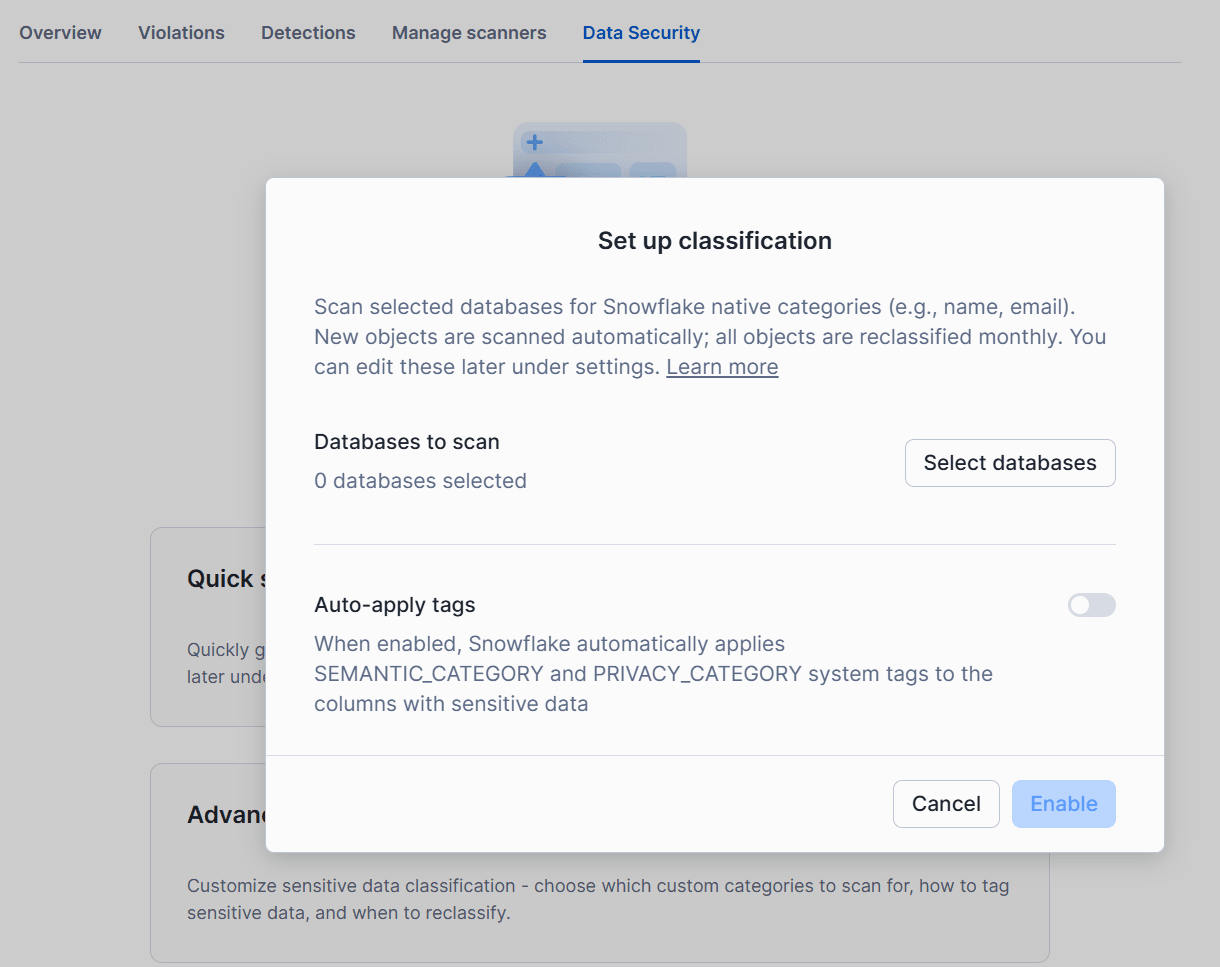Click the Enable button
This screenshot has height=967, width=1220.
coord(1064,804)
